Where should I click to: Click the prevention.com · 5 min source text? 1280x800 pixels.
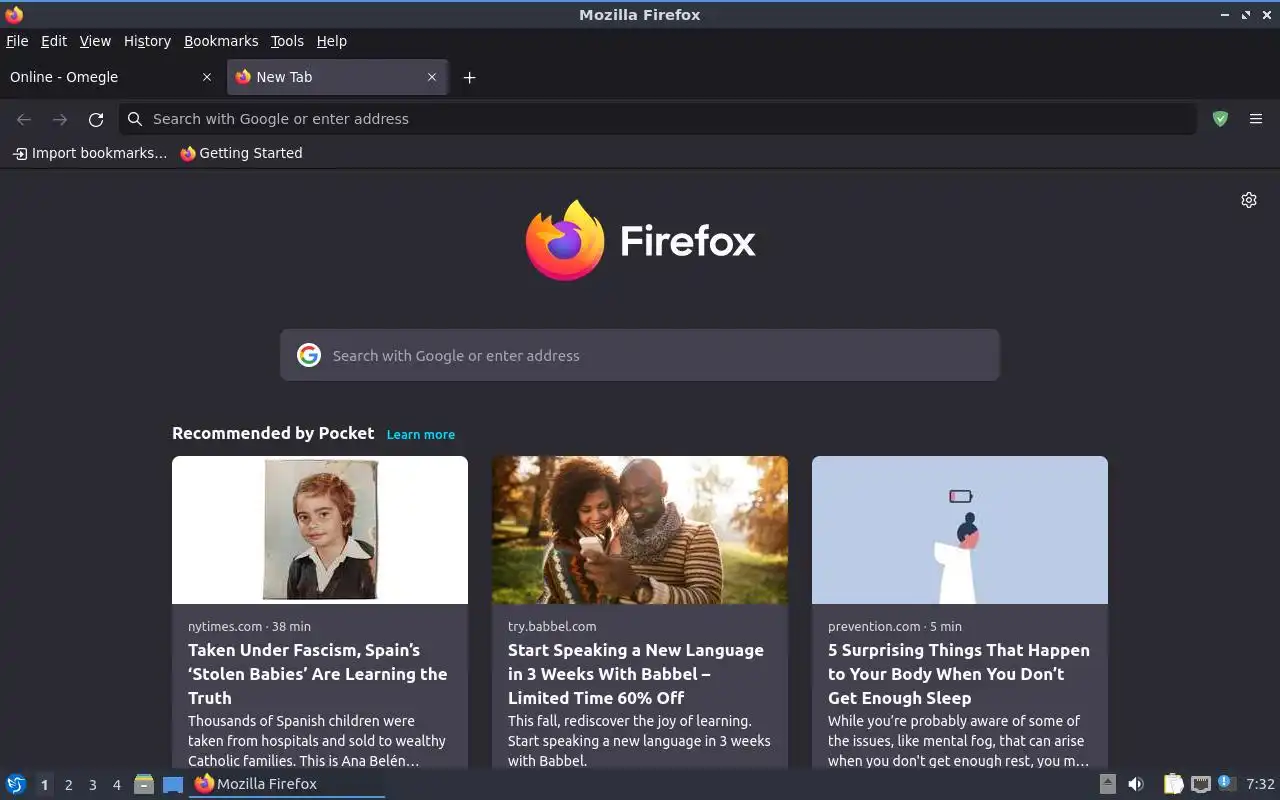tap(895, 627)
